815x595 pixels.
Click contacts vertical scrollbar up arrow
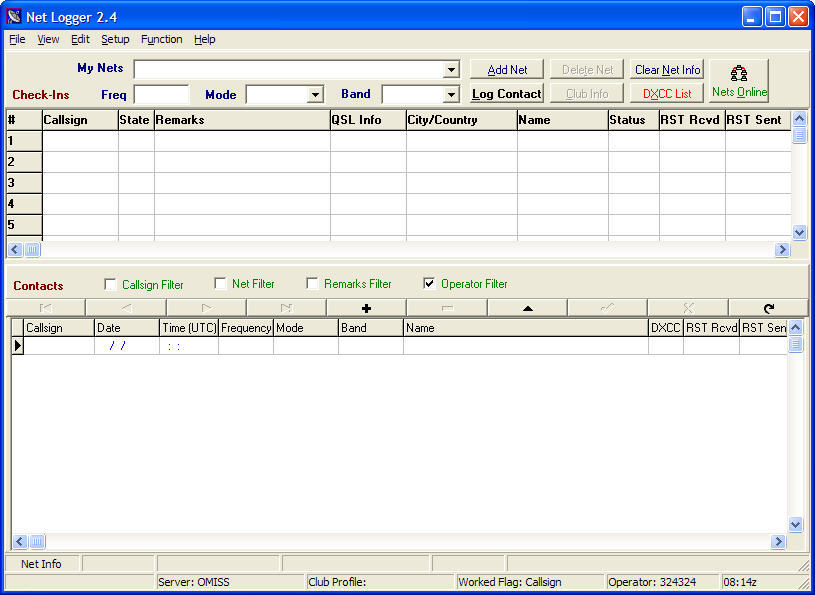click(x=795, y=327)
